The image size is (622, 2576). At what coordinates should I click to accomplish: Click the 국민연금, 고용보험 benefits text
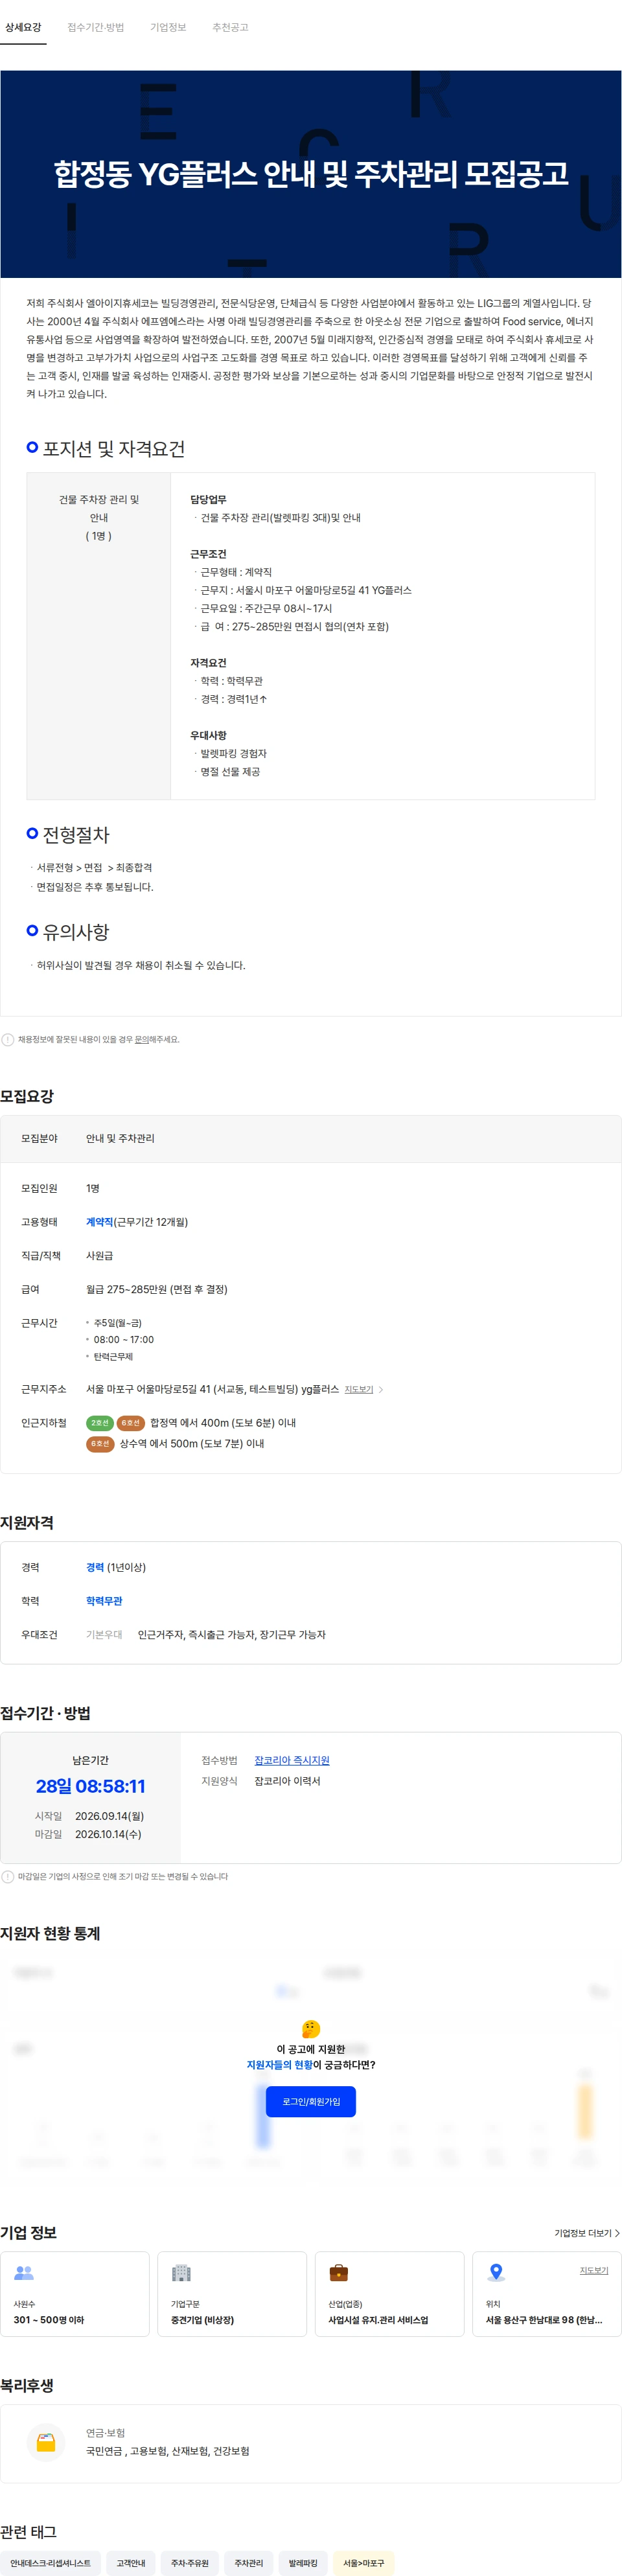(168, 2451)
